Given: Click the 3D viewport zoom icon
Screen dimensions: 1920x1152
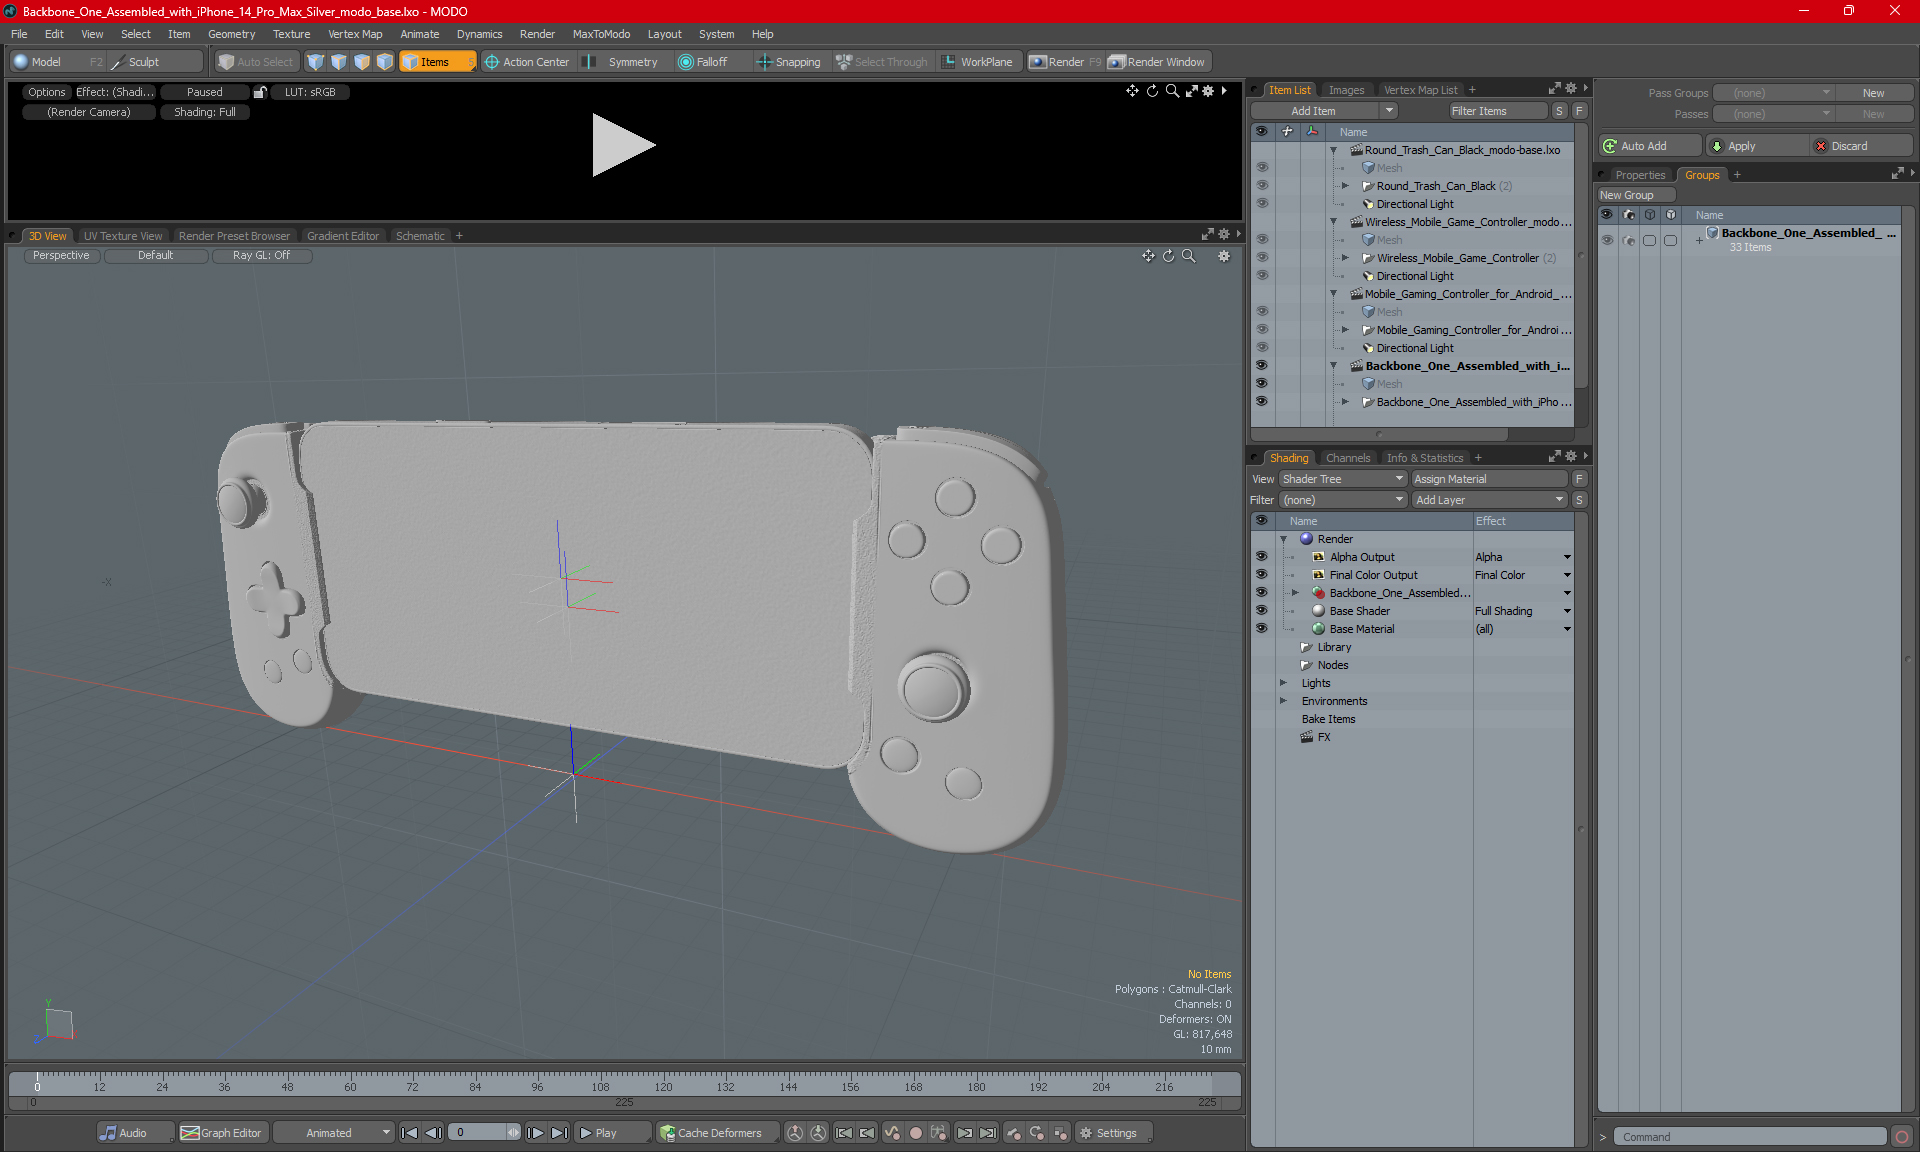Looking at the screenshot, I should (x=1189, y=256).
